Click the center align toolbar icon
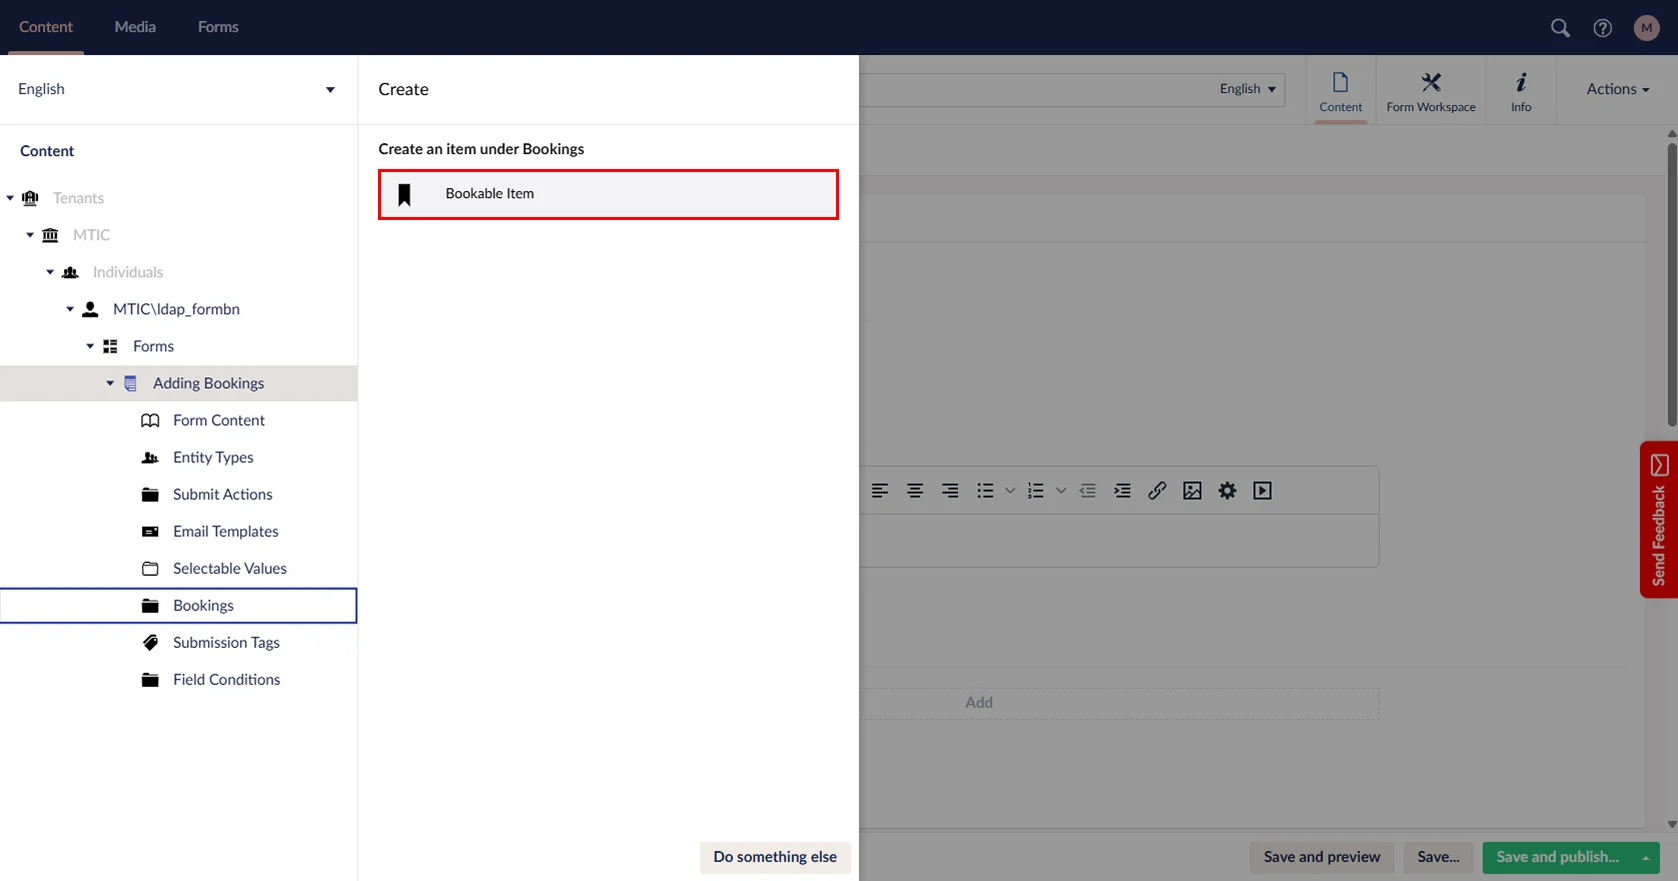Screen dimensions: 1678x881 [x=914, y=491]
